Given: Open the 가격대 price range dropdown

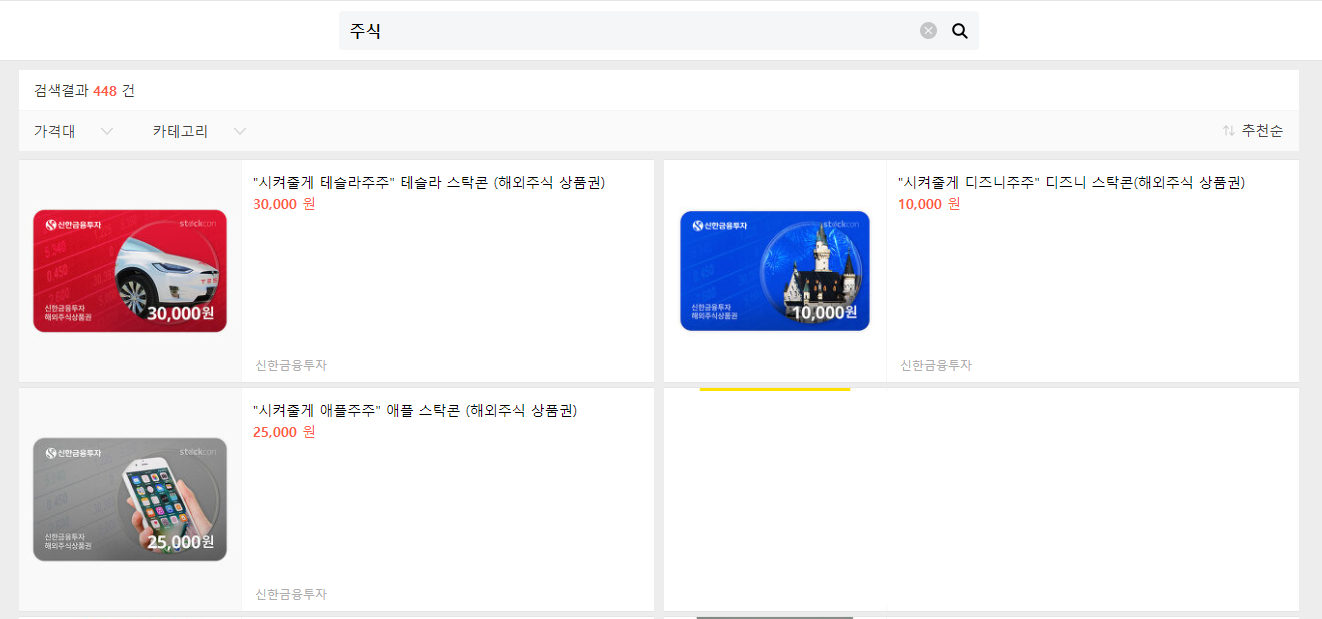Looking at the screenshot, I should pyautogui.click(x=74, y=131).
